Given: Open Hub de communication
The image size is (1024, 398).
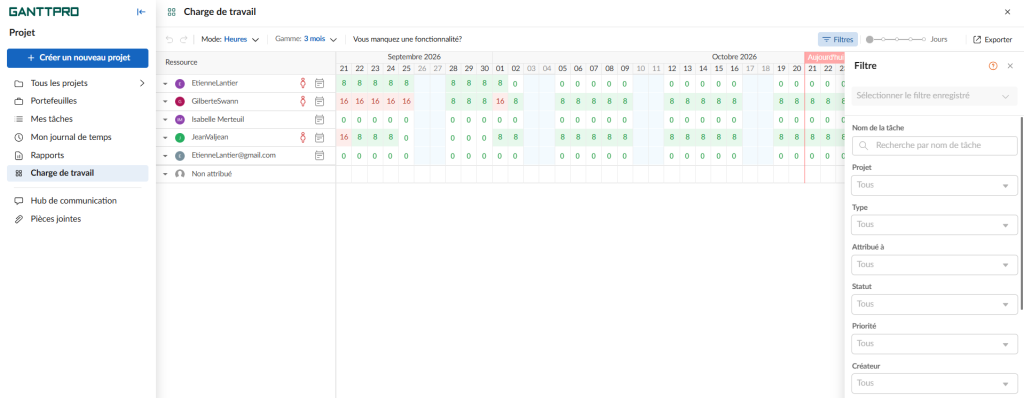Looking at the screenshot, I should click(78, 201).
